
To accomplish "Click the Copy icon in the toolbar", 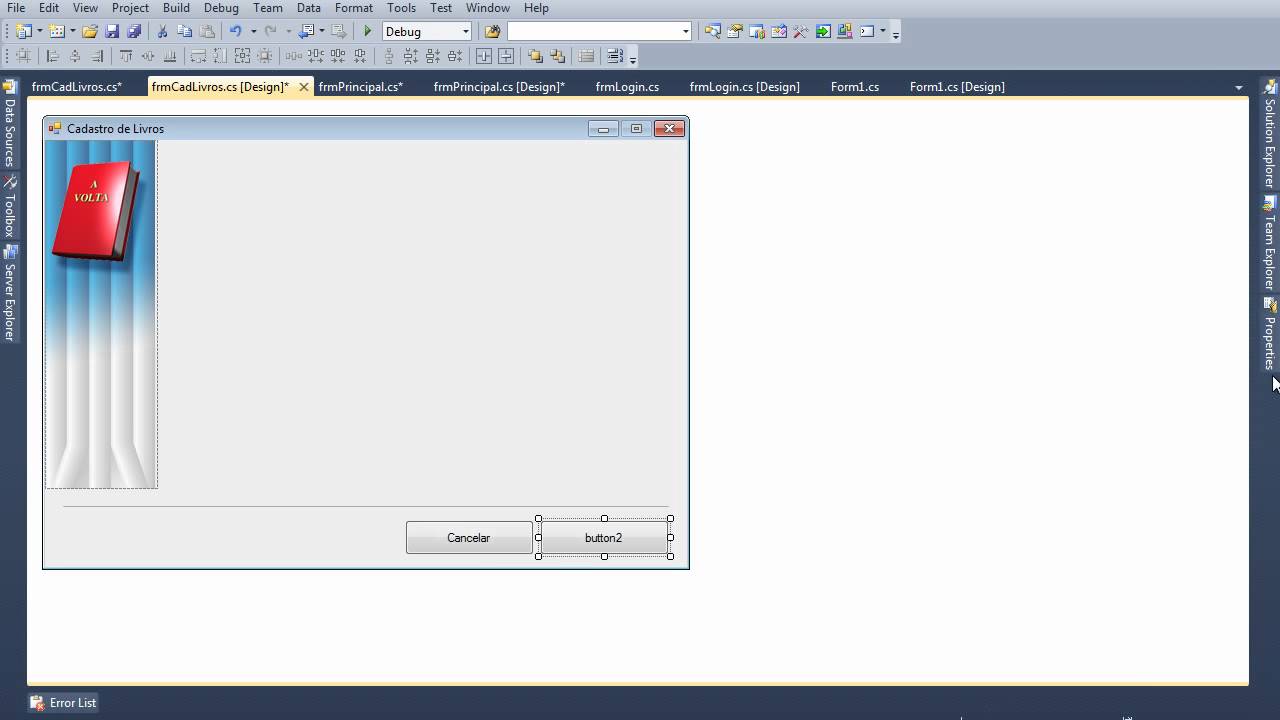I will [x=184, y=31].
